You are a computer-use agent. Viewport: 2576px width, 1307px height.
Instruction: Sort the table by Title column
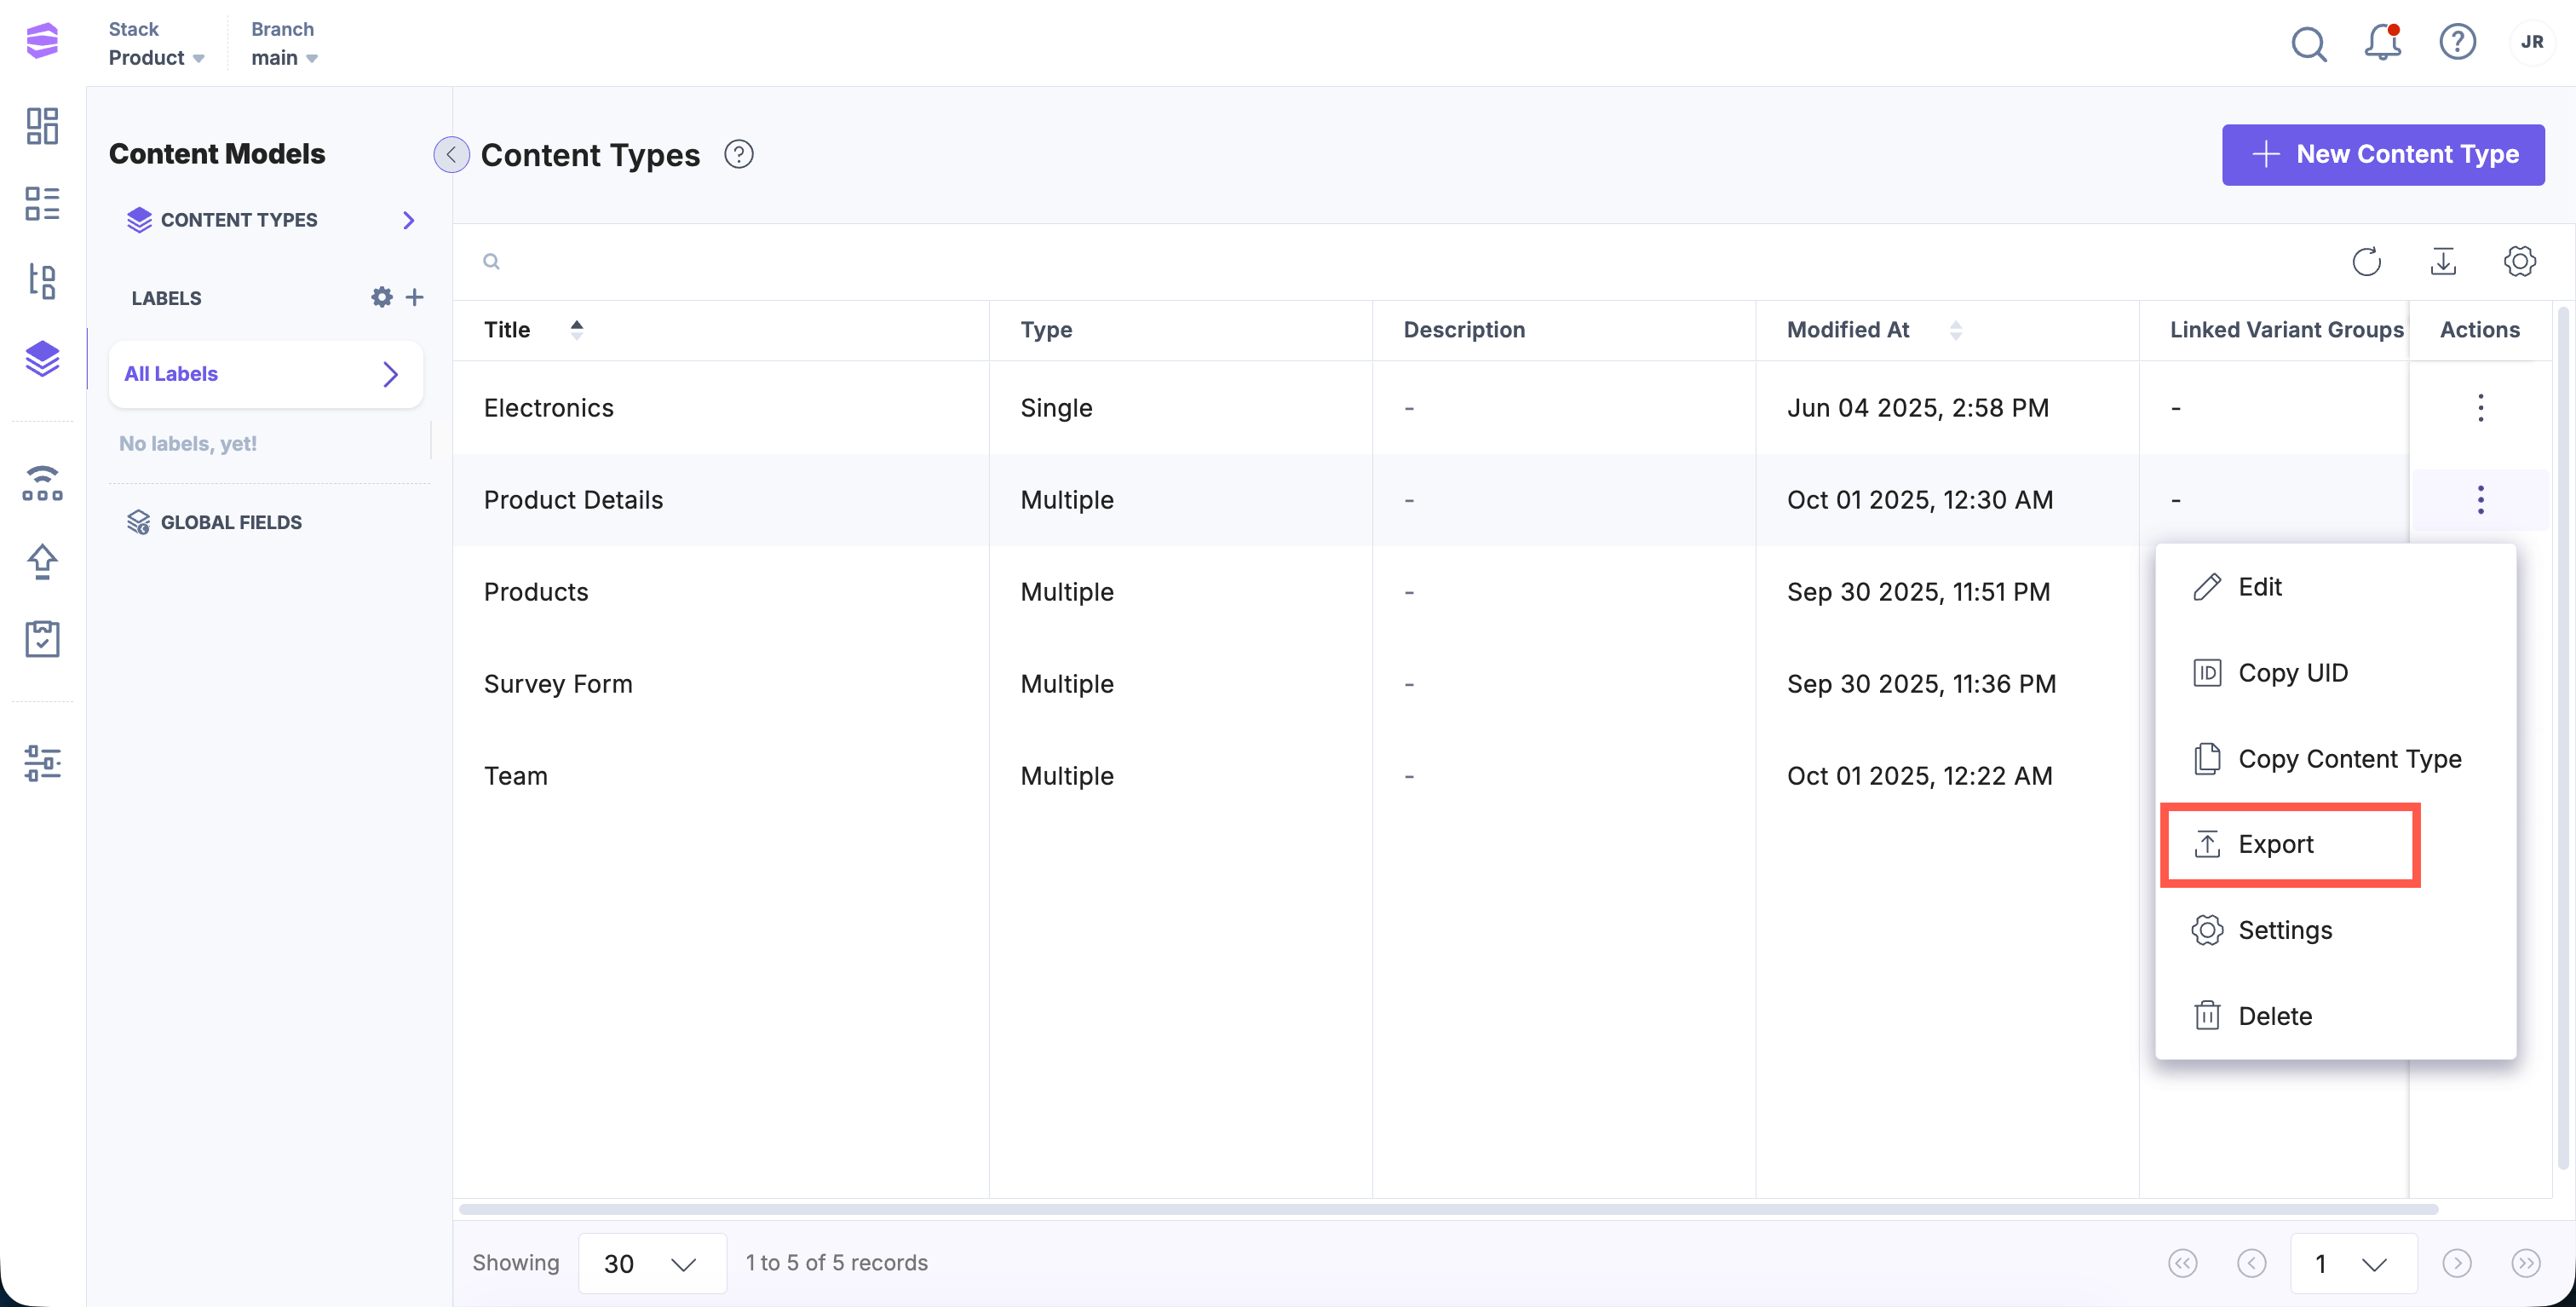[x=576, y=329]
